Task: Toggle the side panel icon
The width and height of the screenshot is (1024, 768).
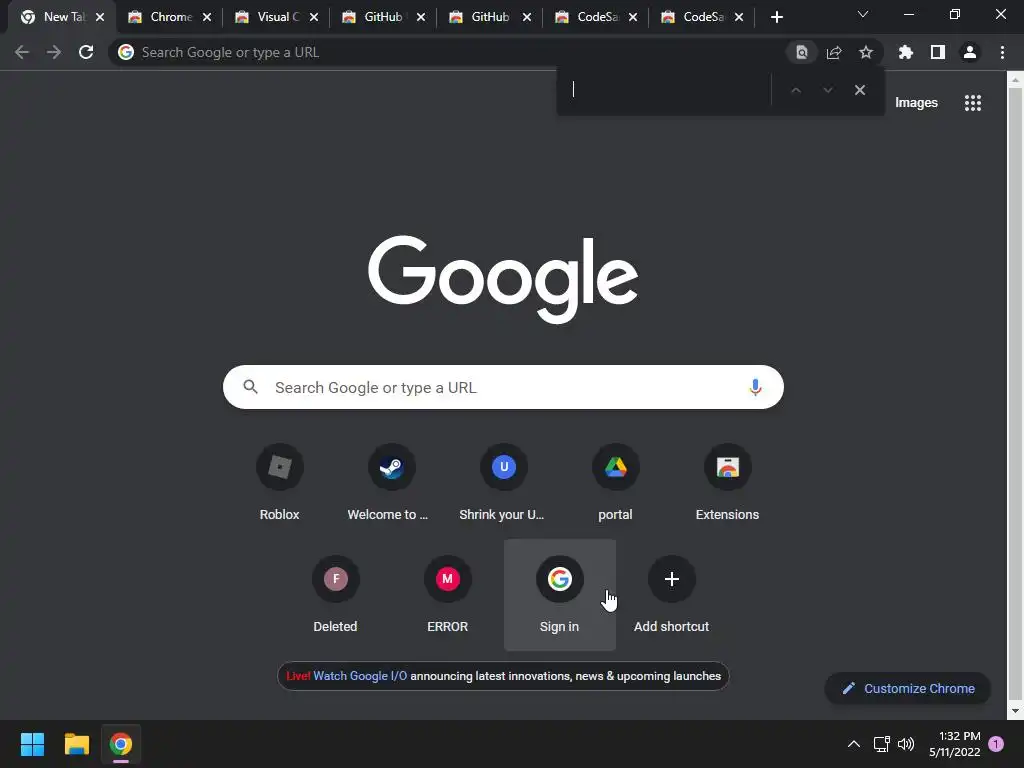Action: pos(938,52)
